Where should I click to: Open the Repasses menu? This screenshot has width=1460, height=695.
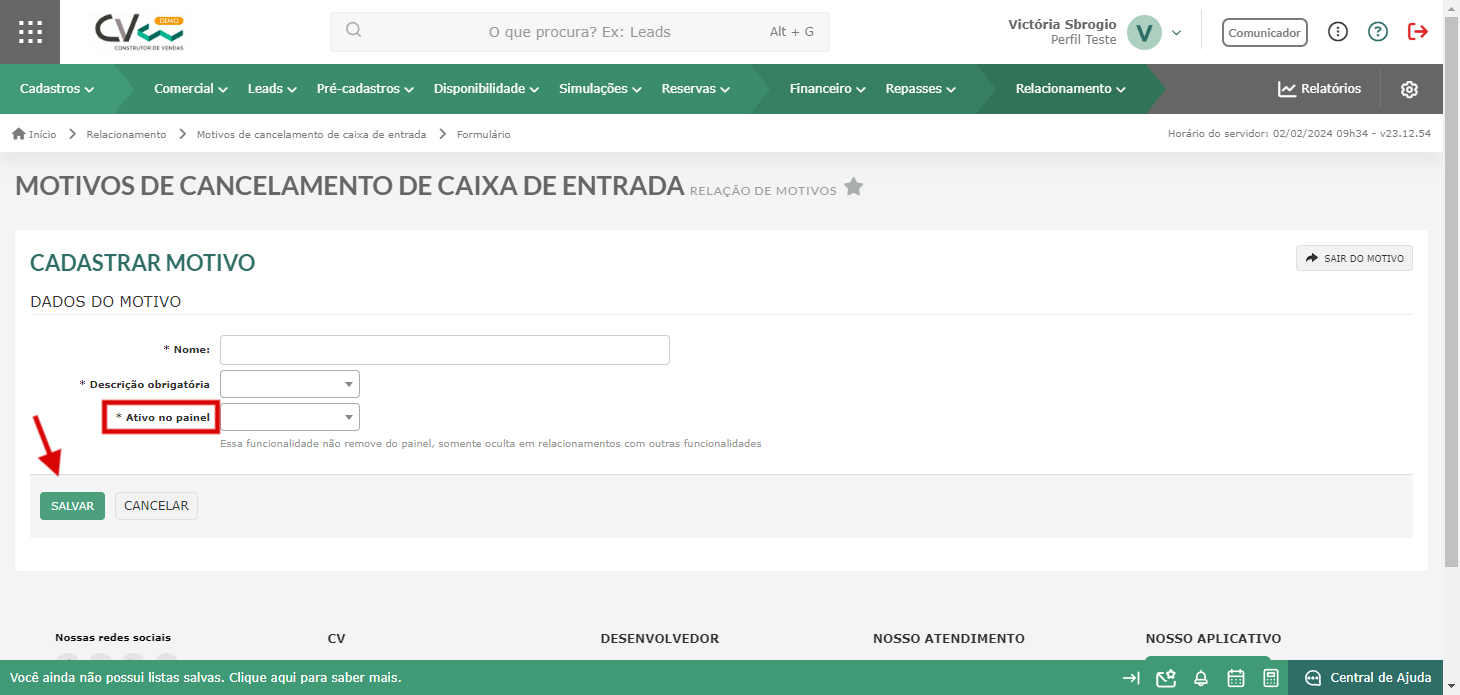click(x=921, y=89)
